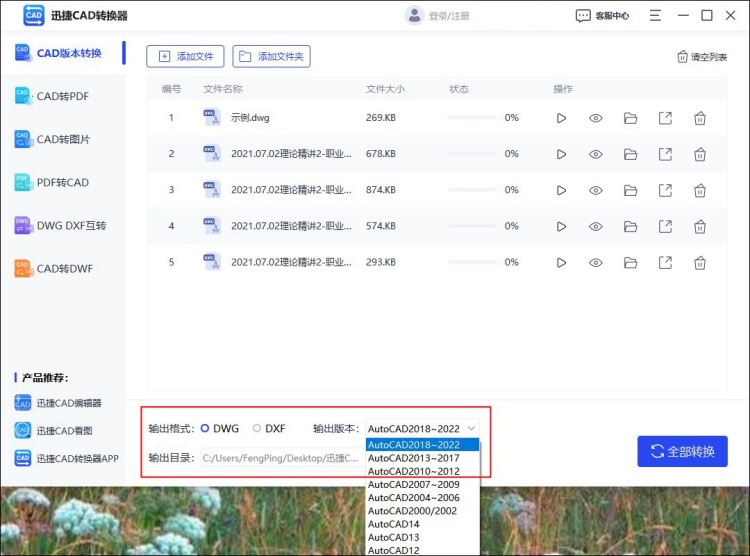Delete 示例.dwg from the list
Screen dimensions: 750x556
pos(700,118)
